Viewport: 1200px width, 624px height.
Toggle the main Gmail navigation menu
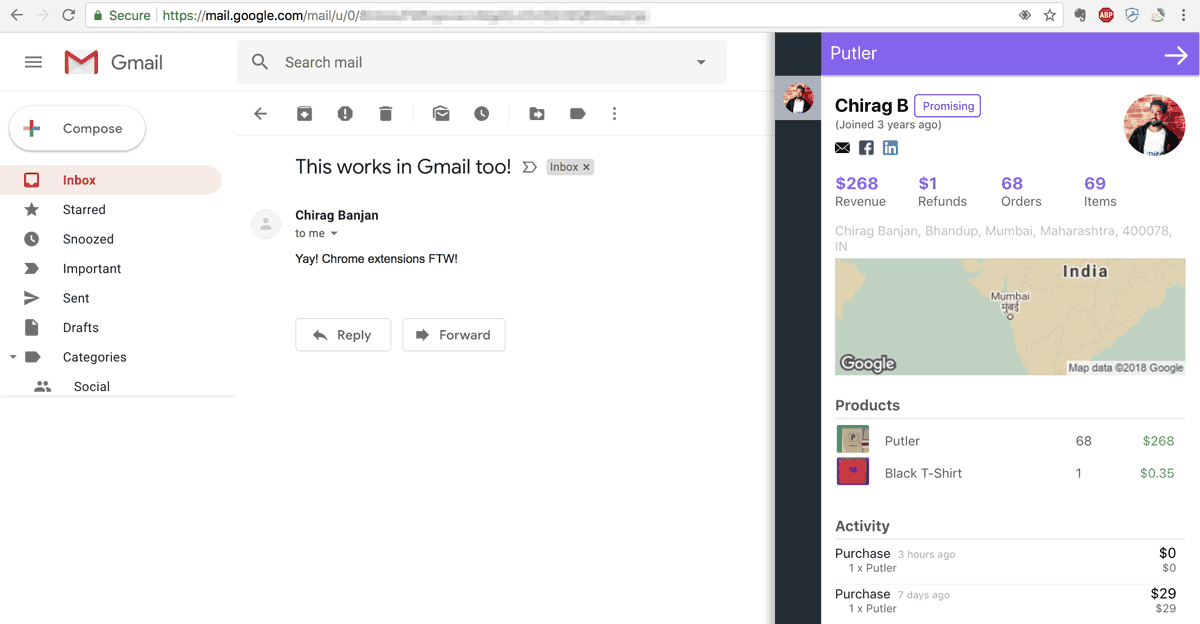[33, 61]
